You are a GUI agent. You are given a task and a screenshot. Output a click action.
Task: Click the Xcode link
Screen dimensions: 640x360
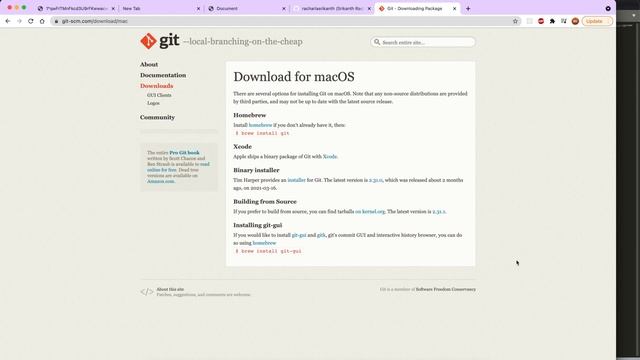pyautogui.click(x=330, y=156)
